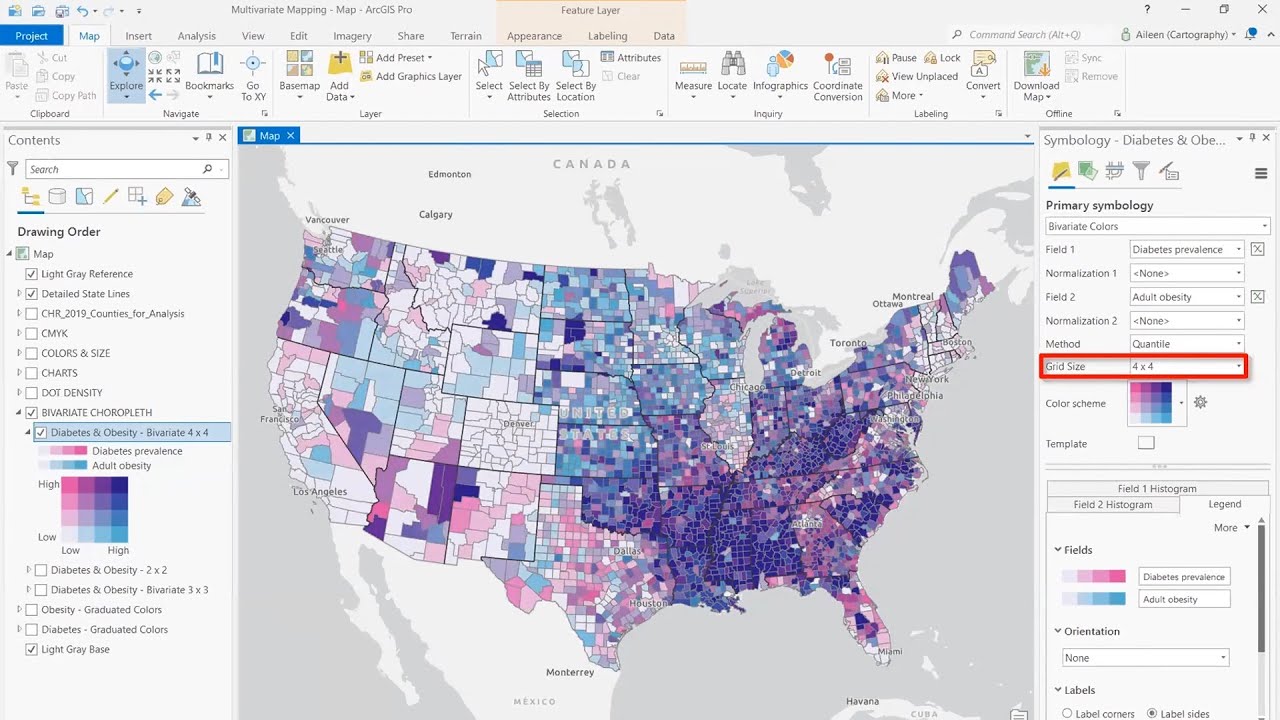Screen dimensions: 1280x720
Task: Uncheck the Detailed State Lines layer
Action: pos(32,294)
